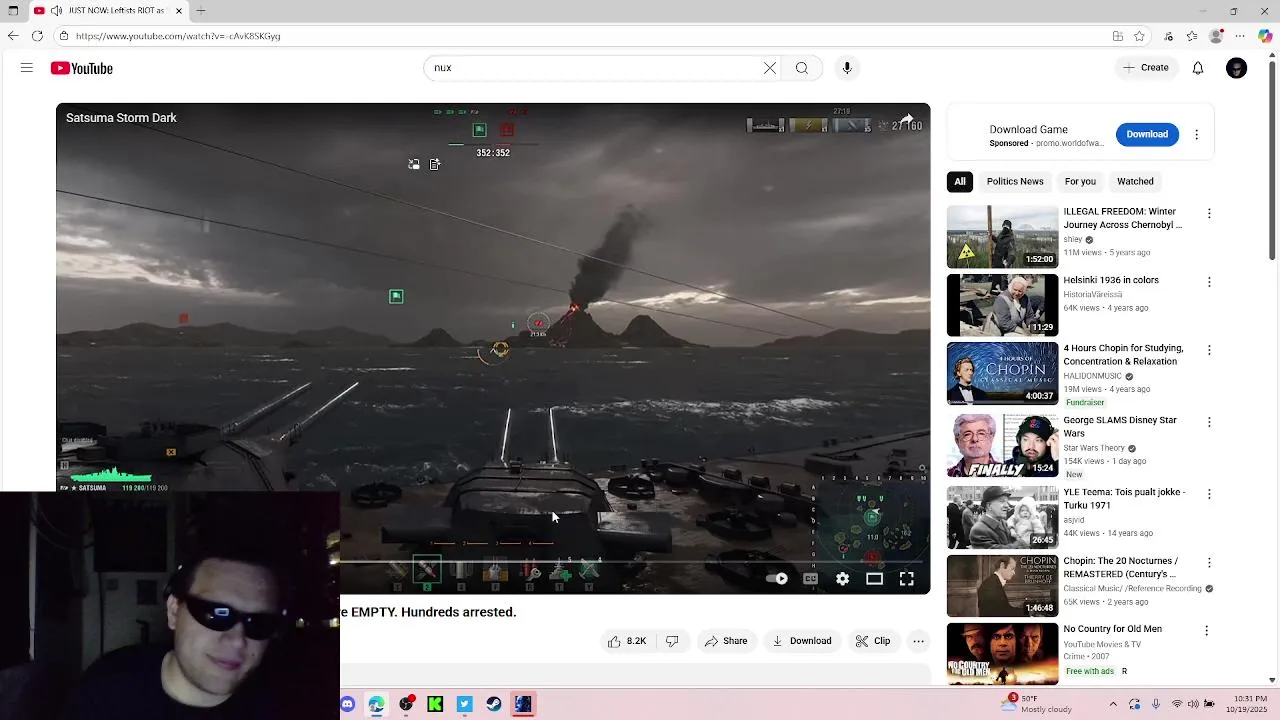Screen dimensions: 1280x720
Task: Open Copilot icon in browser toolbar
Action: point(1265,36)
